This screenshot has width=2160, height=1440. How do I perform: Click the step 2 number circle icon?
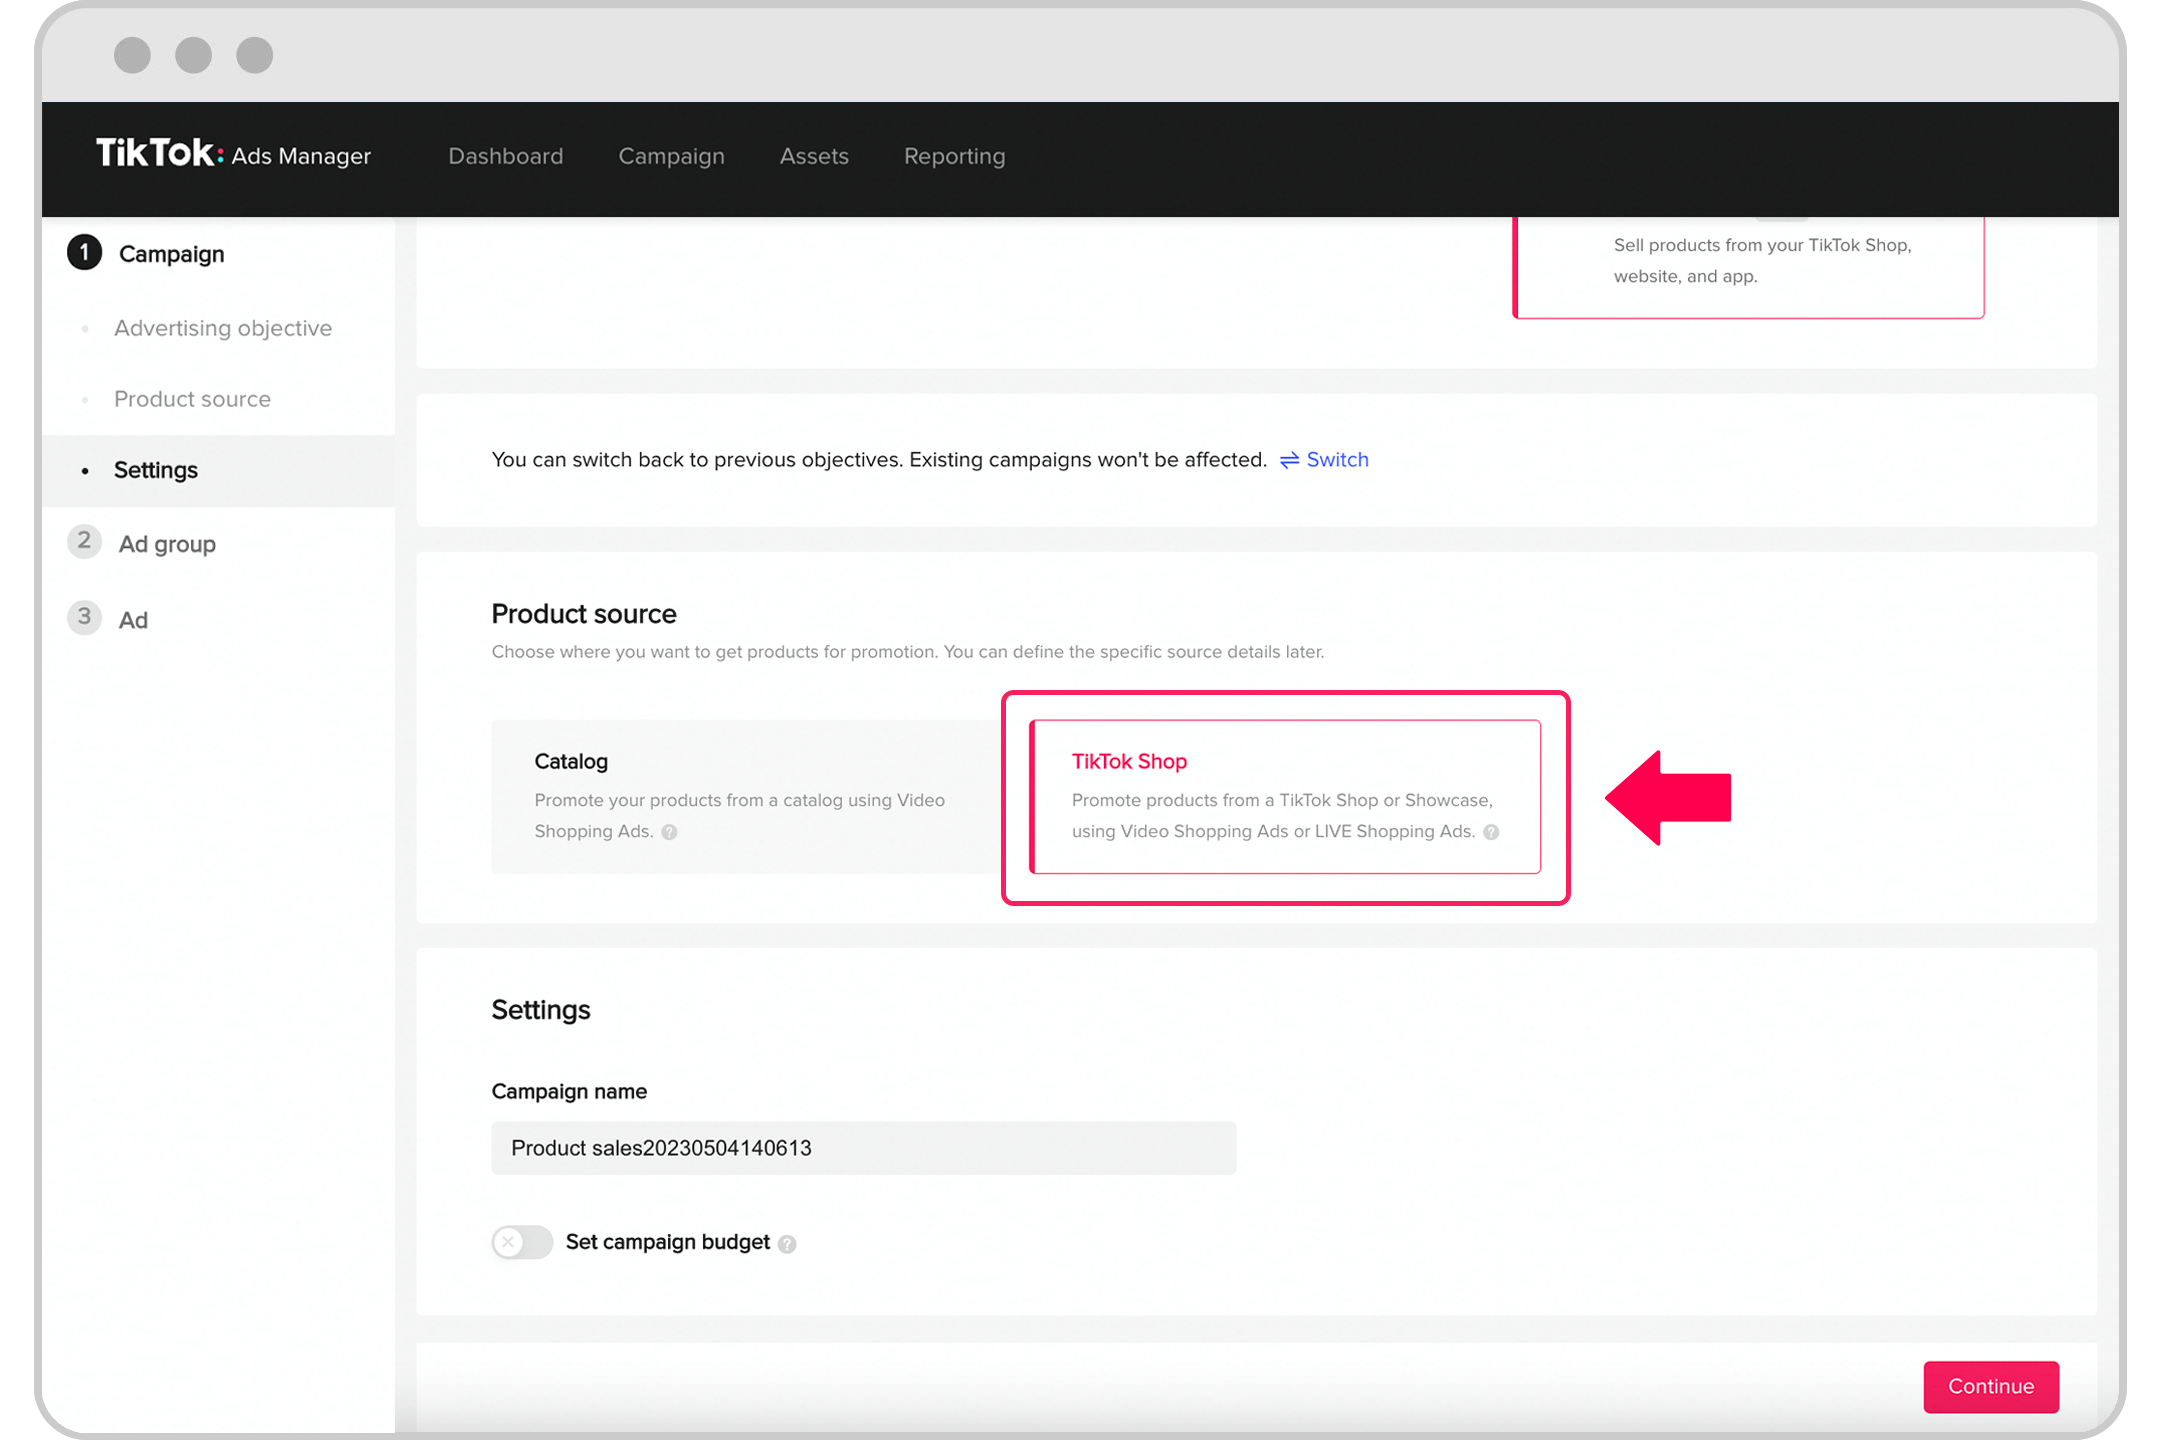[84, 542]
